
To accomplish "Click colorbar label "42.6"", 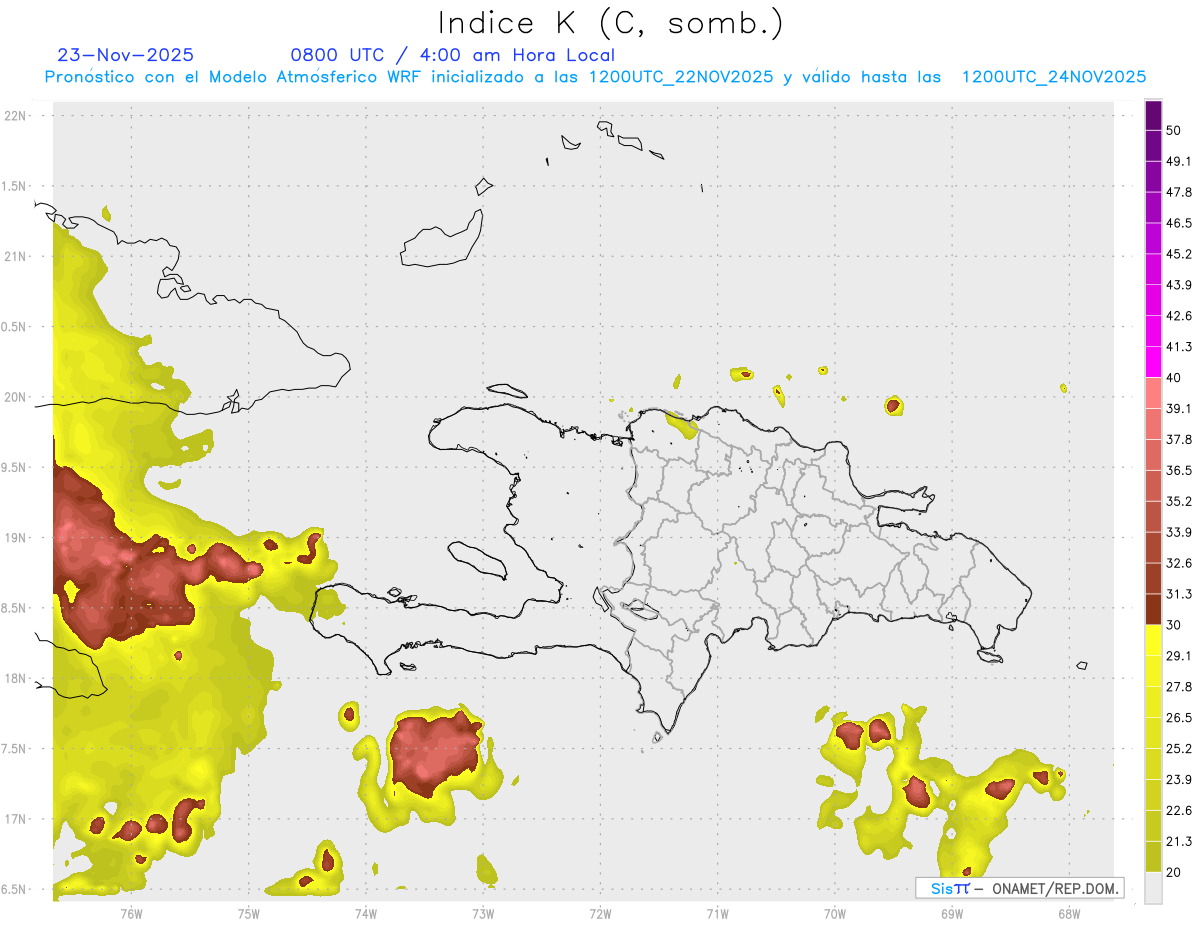I will click(x=1179, y=317).
